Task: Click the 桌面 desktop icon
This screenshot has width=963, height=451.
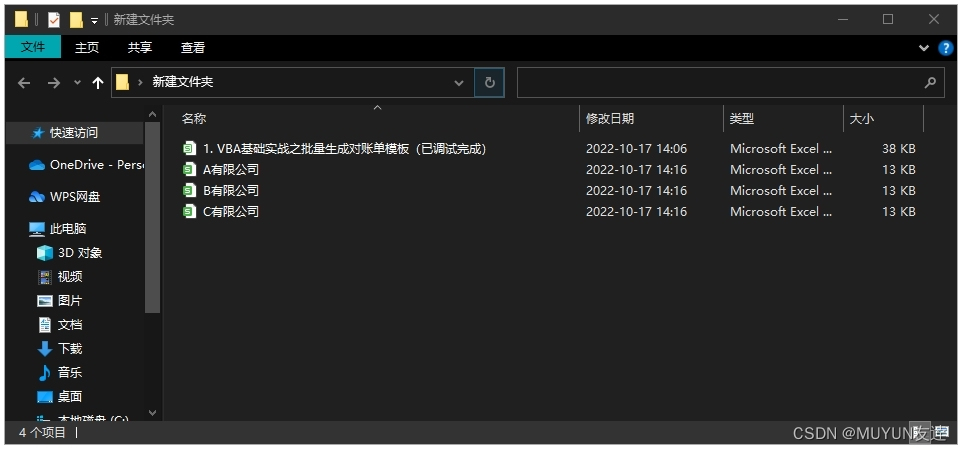Action: (x=45, y=397)
